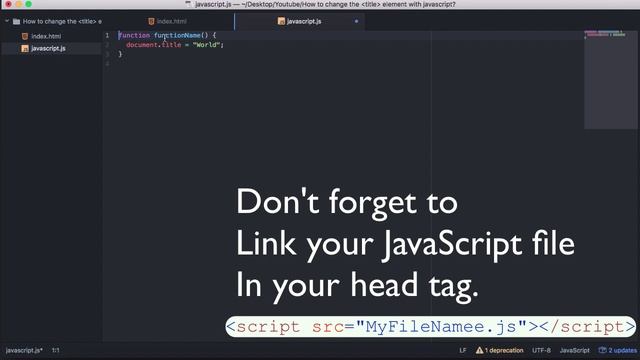Click on functionName in line 1

click(177, 36)
